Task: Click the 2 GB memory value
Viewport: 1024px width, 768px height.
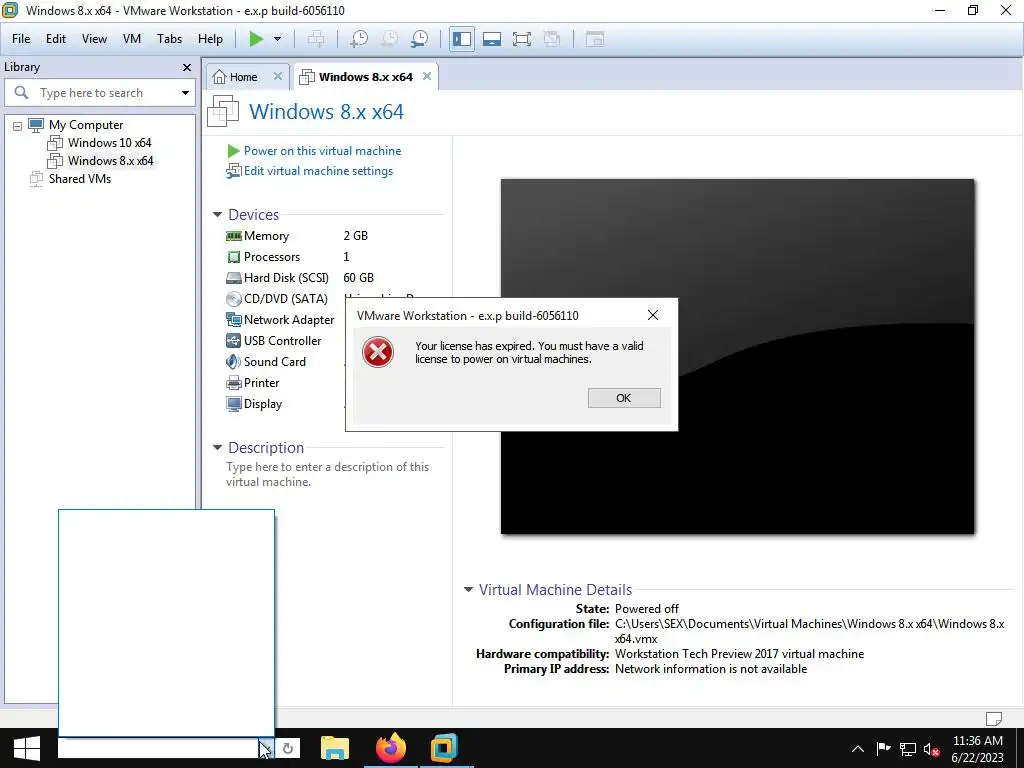Action: pyautogui.click(x=355, y=236)
